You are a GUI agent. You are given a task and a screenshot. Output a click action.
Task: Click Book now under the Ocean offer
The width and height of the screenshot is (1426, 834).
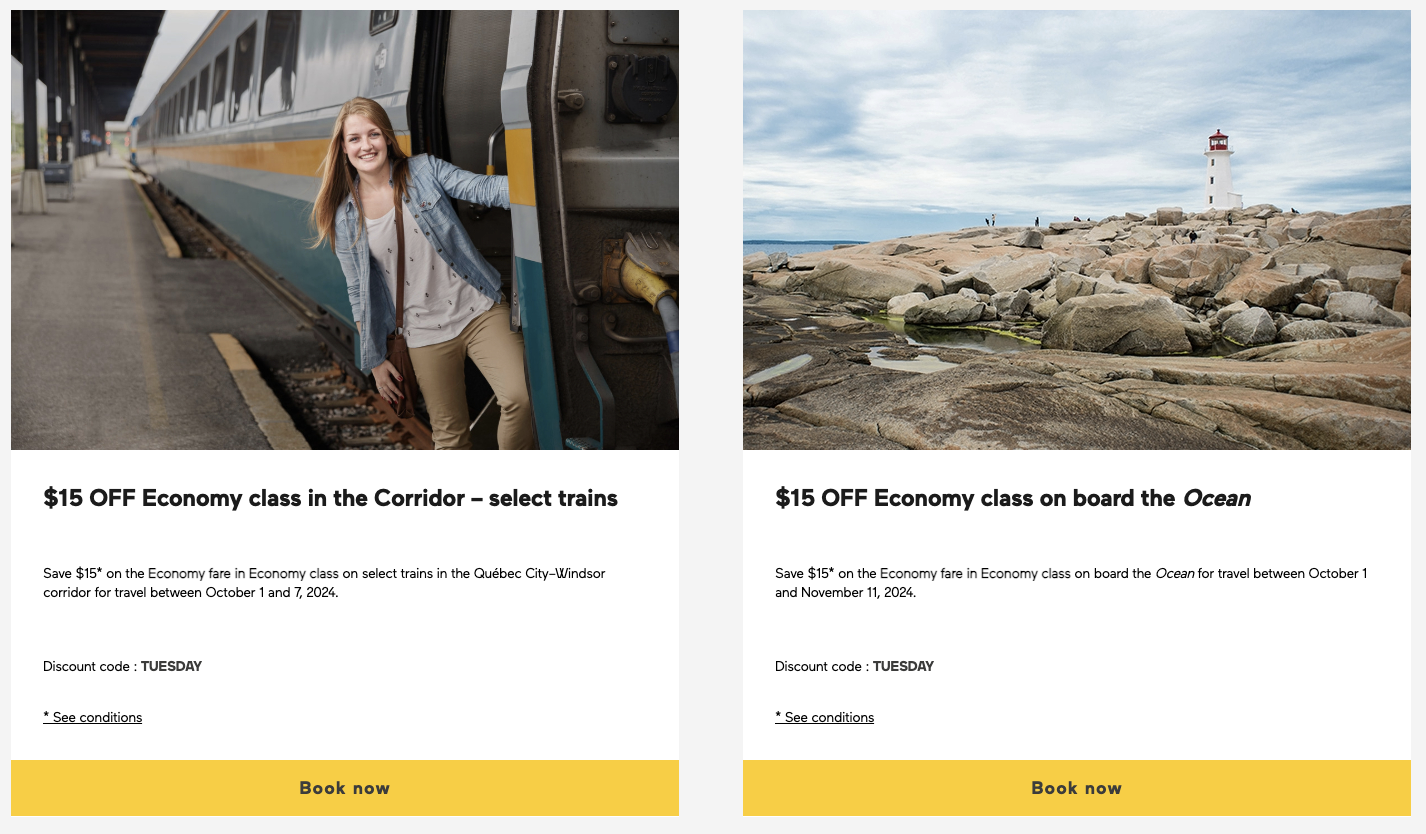click(1076, 788)
